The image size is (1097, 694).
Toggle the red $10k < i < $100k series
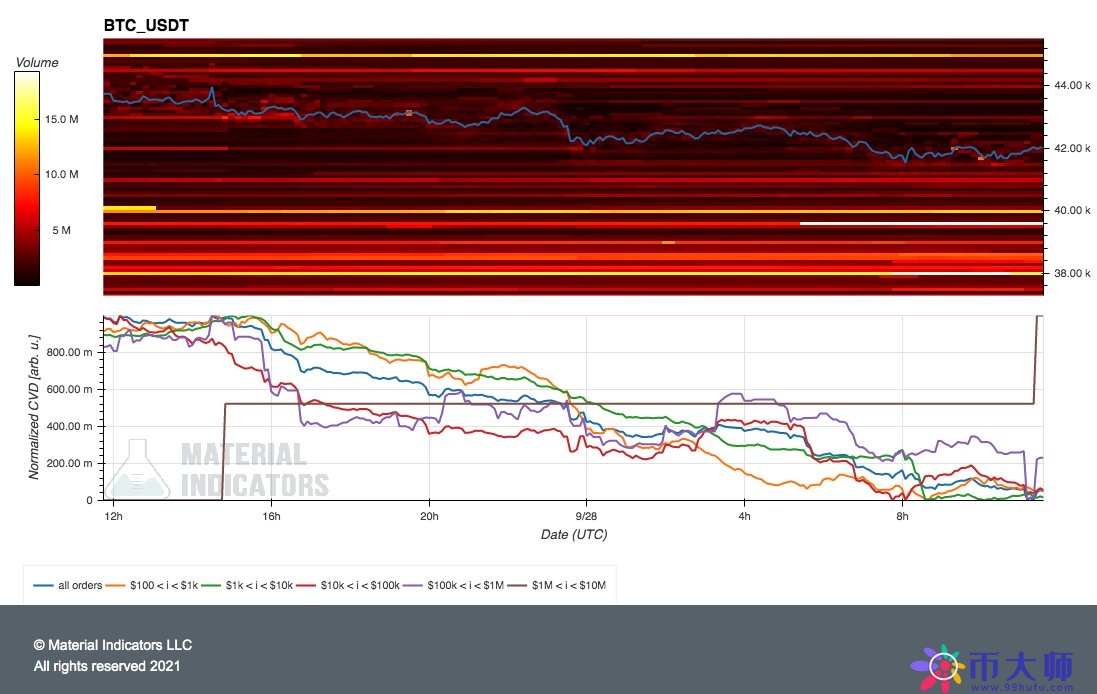[x=357, y=585]
